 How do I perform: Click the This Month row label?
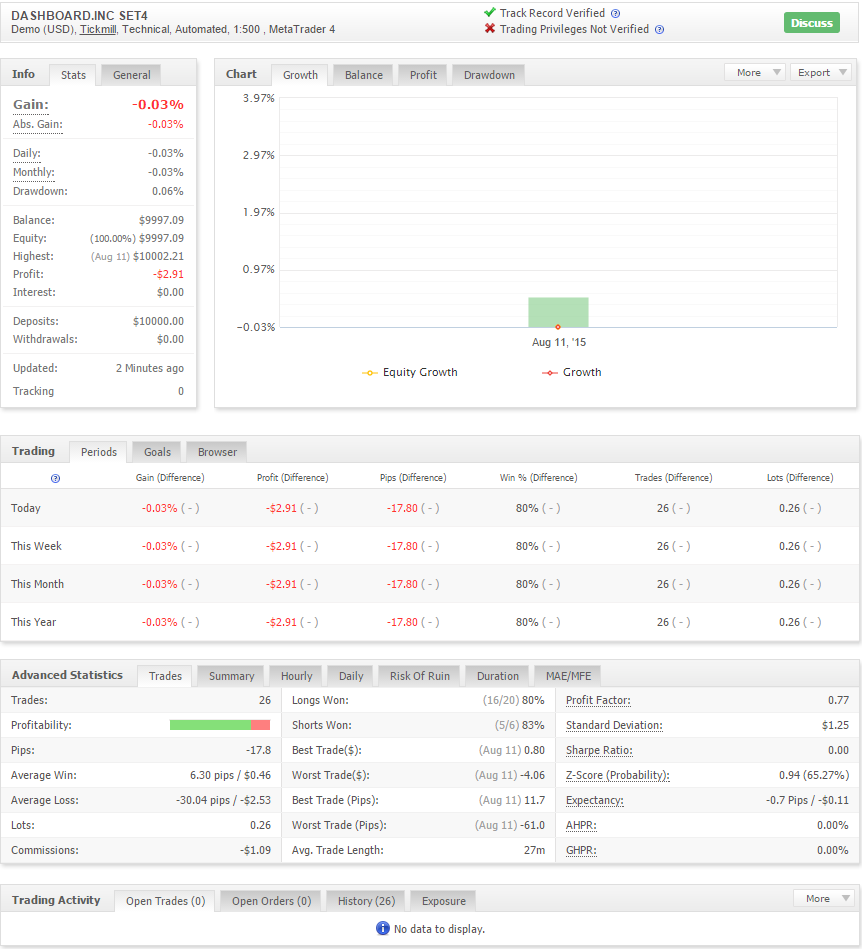coord(37,584)
